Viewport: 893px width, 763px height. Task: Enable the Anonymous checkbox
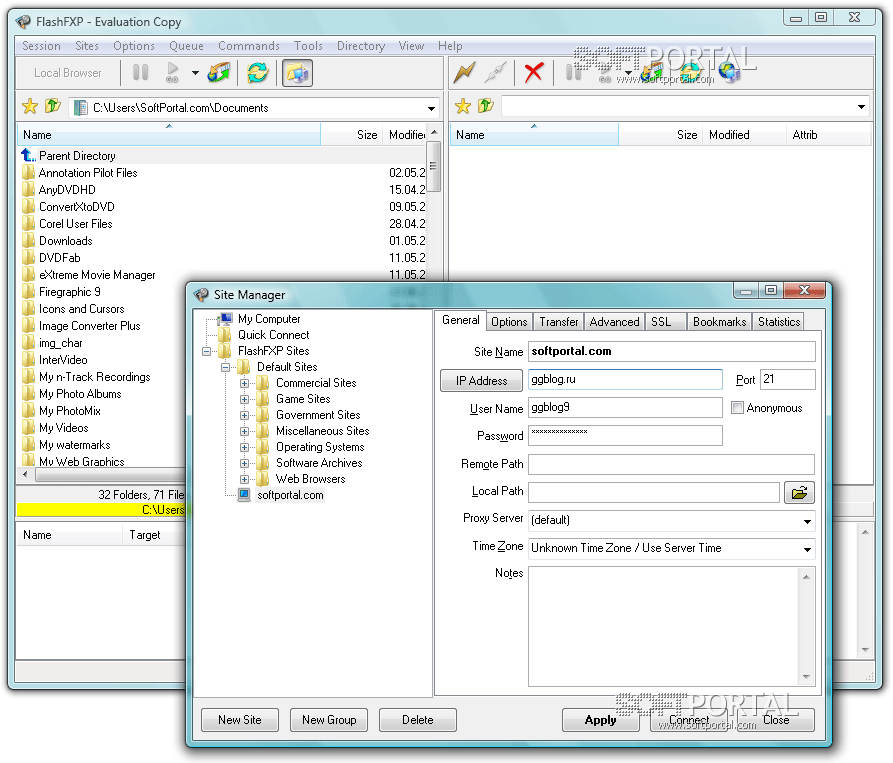coord(738,408)
